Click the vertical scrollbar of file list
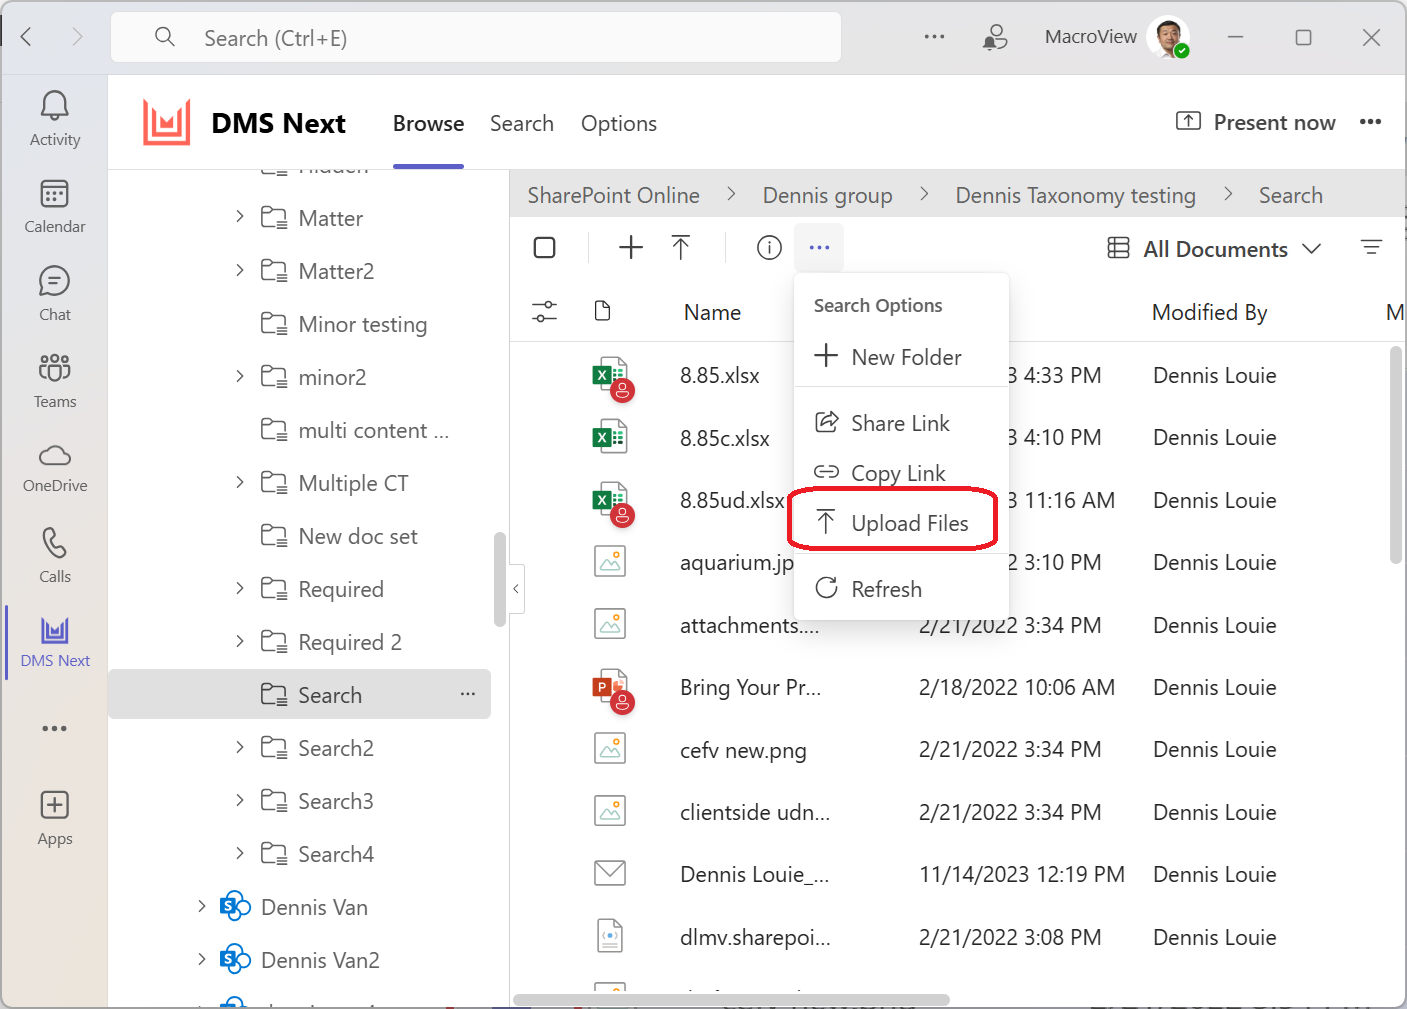 click(1396, 456)
